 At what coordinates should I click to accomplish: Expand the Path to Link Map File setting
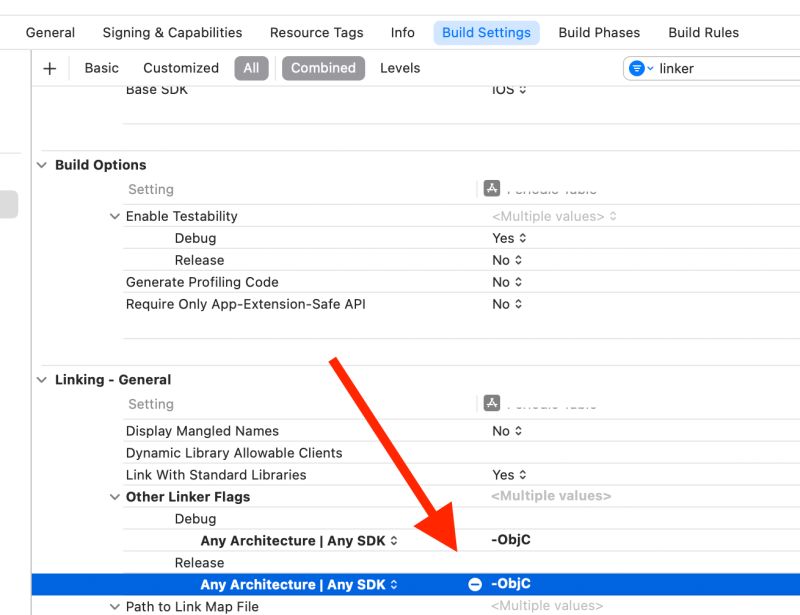point(115,606)
